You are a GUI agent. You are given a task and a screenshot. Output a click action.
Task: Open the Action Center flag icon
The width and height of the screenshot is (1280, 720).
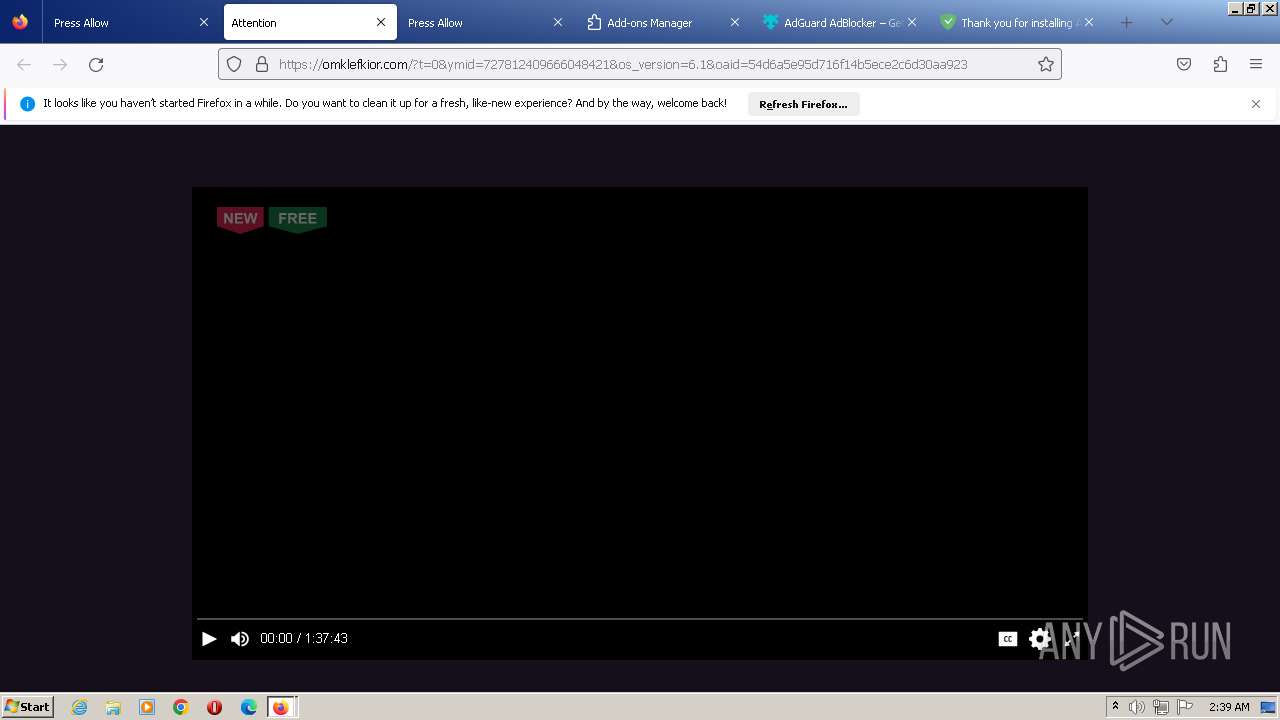pyautogui.click(x=1185, y=707)
